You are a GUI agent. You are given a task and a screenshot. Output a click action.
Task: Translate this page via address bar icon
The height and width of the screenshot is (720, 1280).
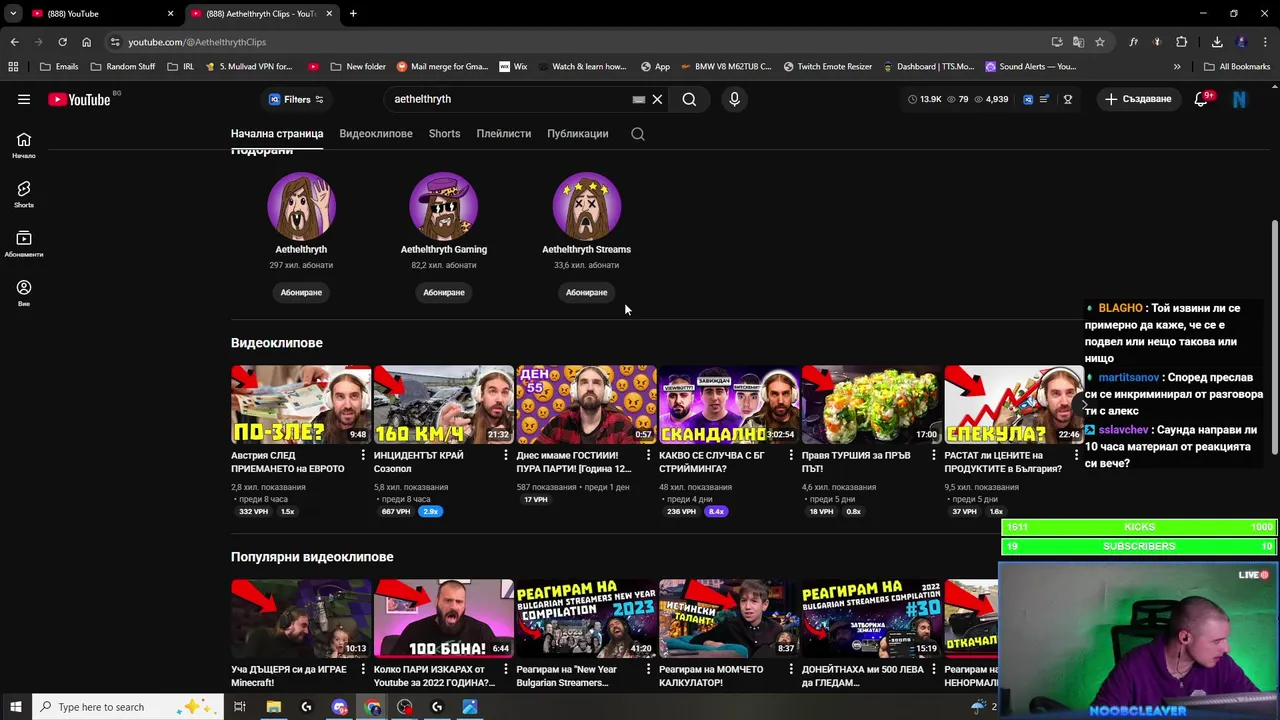tap(1078, 42)
